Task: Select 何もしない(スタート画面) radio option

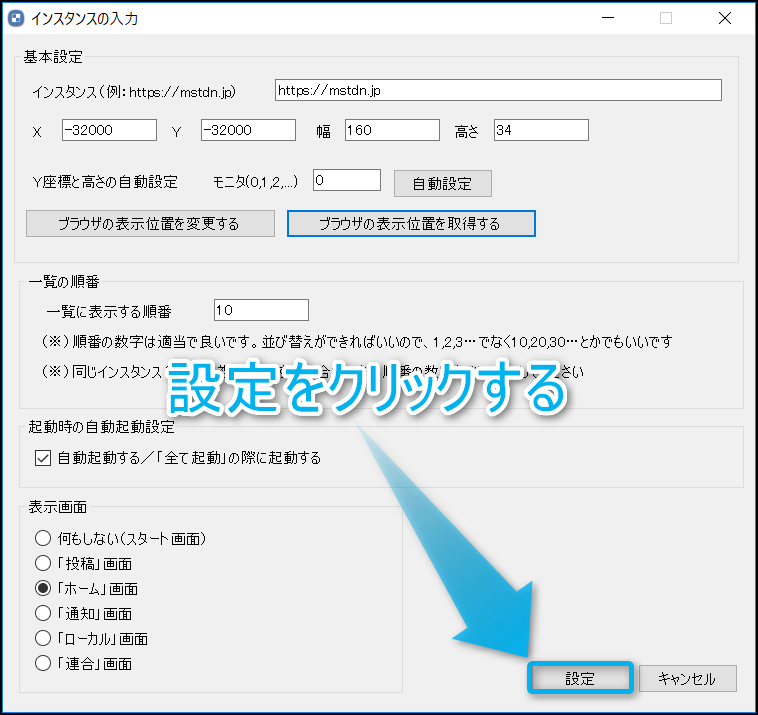Action: click(x=43, y=538)
